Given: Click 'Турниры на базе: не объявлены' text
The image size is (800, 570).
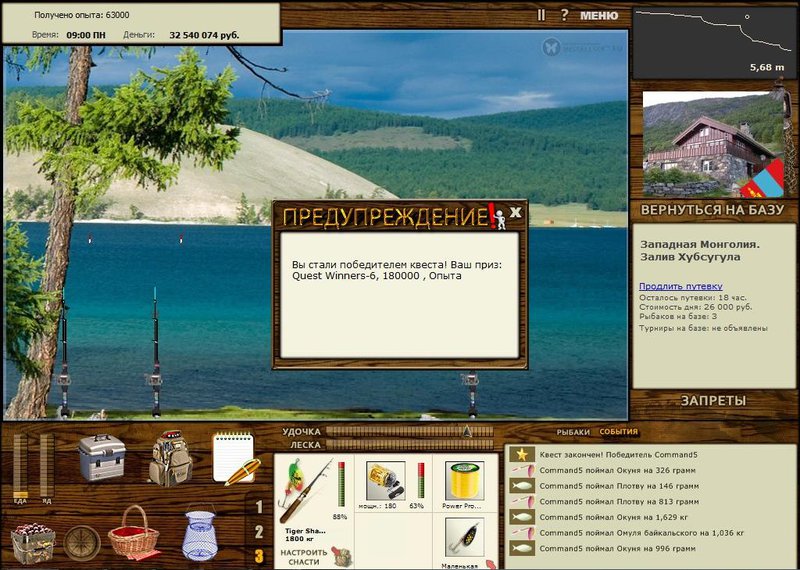Looking at the screenshot, I should [x=703, y=328].
